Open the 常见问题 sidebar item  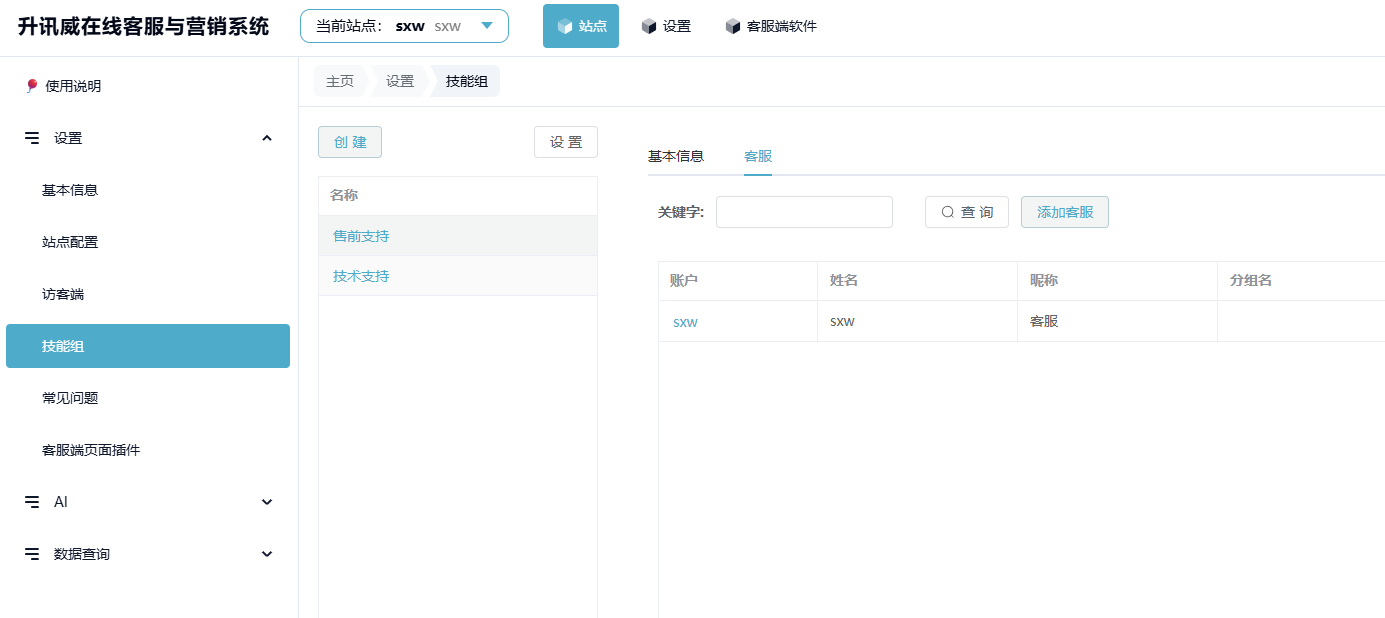pyautogui.click(x=70, y=398)
